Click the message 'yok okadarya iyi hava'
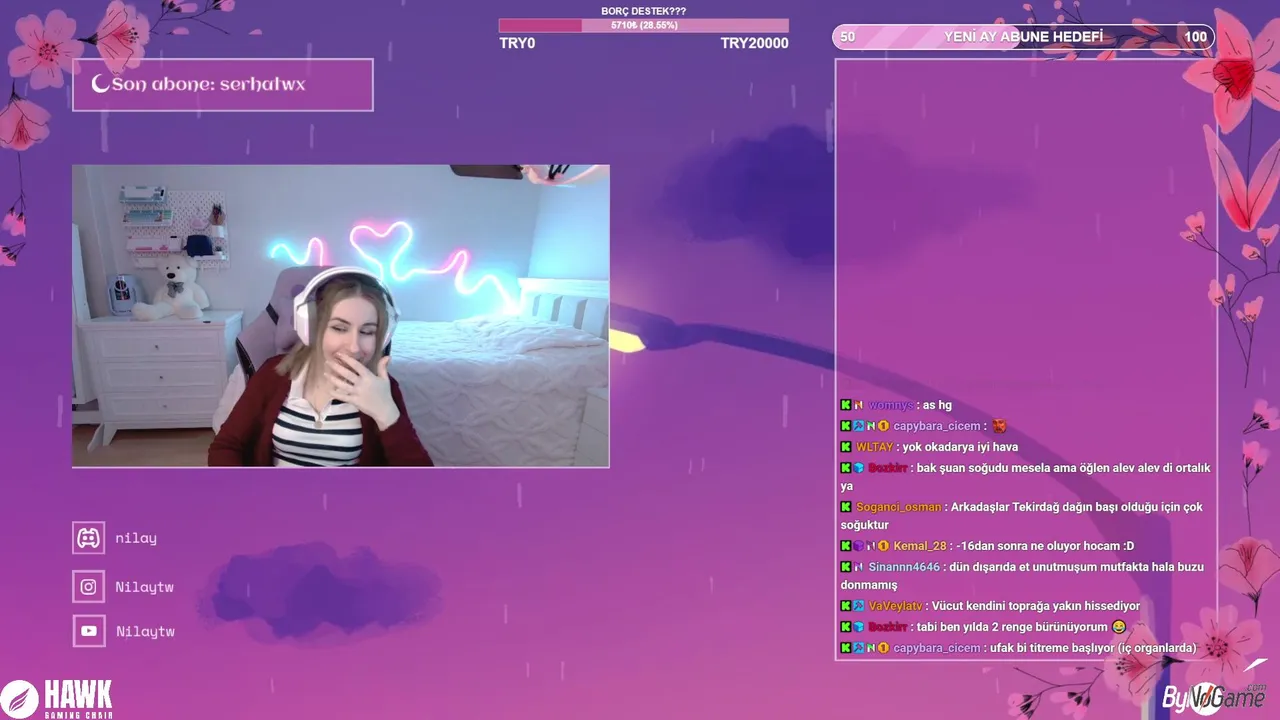 (960, 447)
